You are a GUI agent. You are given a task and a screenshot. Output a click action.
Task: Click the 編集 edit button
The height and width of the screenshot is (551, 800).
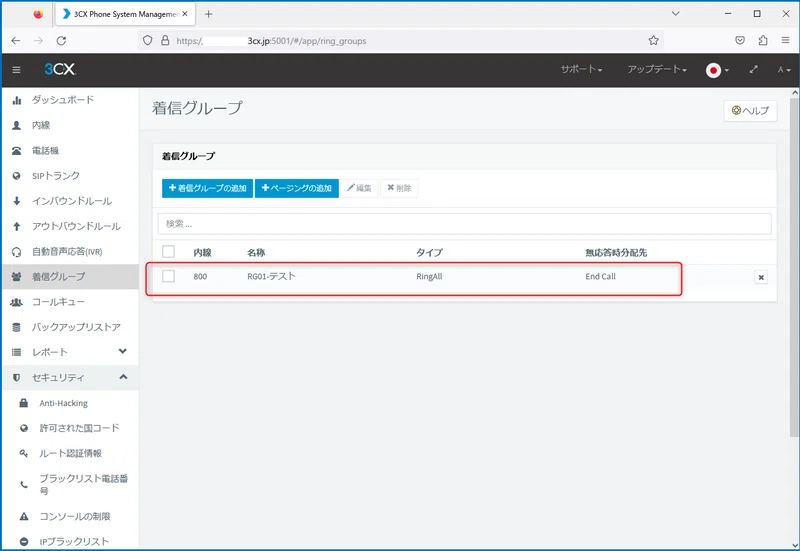coord(359,188)
